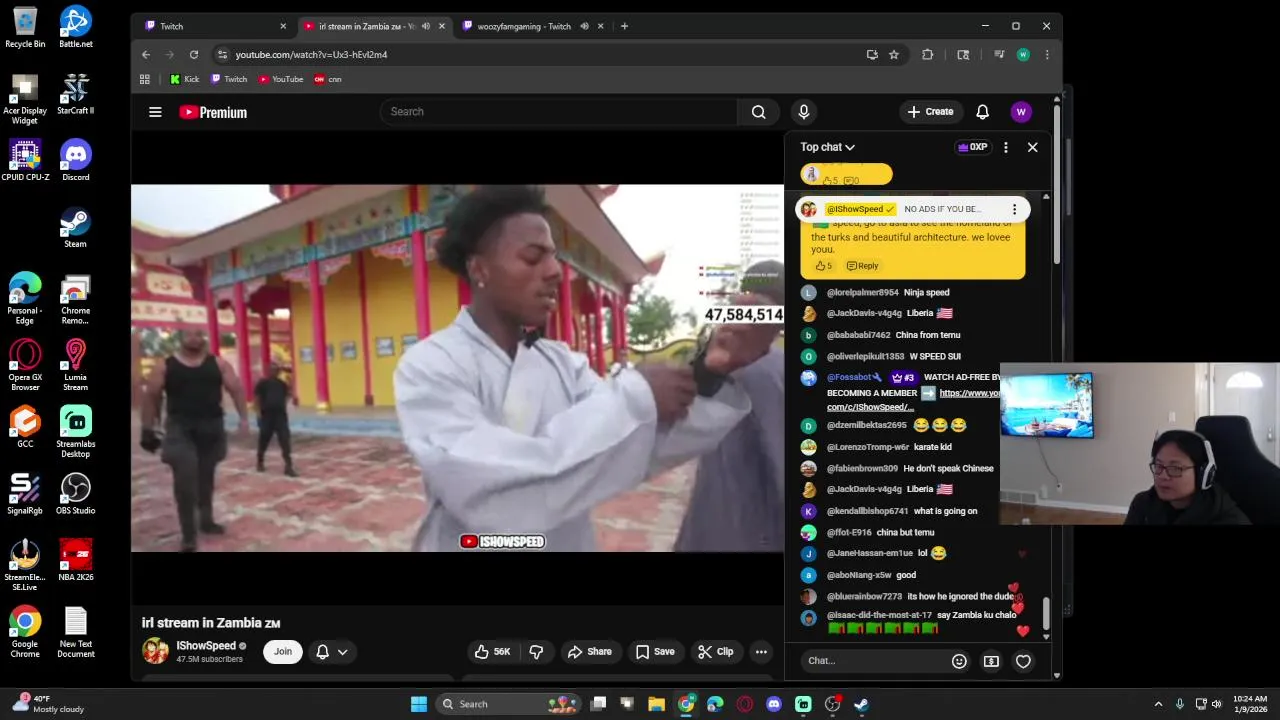This screenshot has height=720, width=1280.
Task: Open Chrome extensions puzzle icon
Action: (928, 55)
